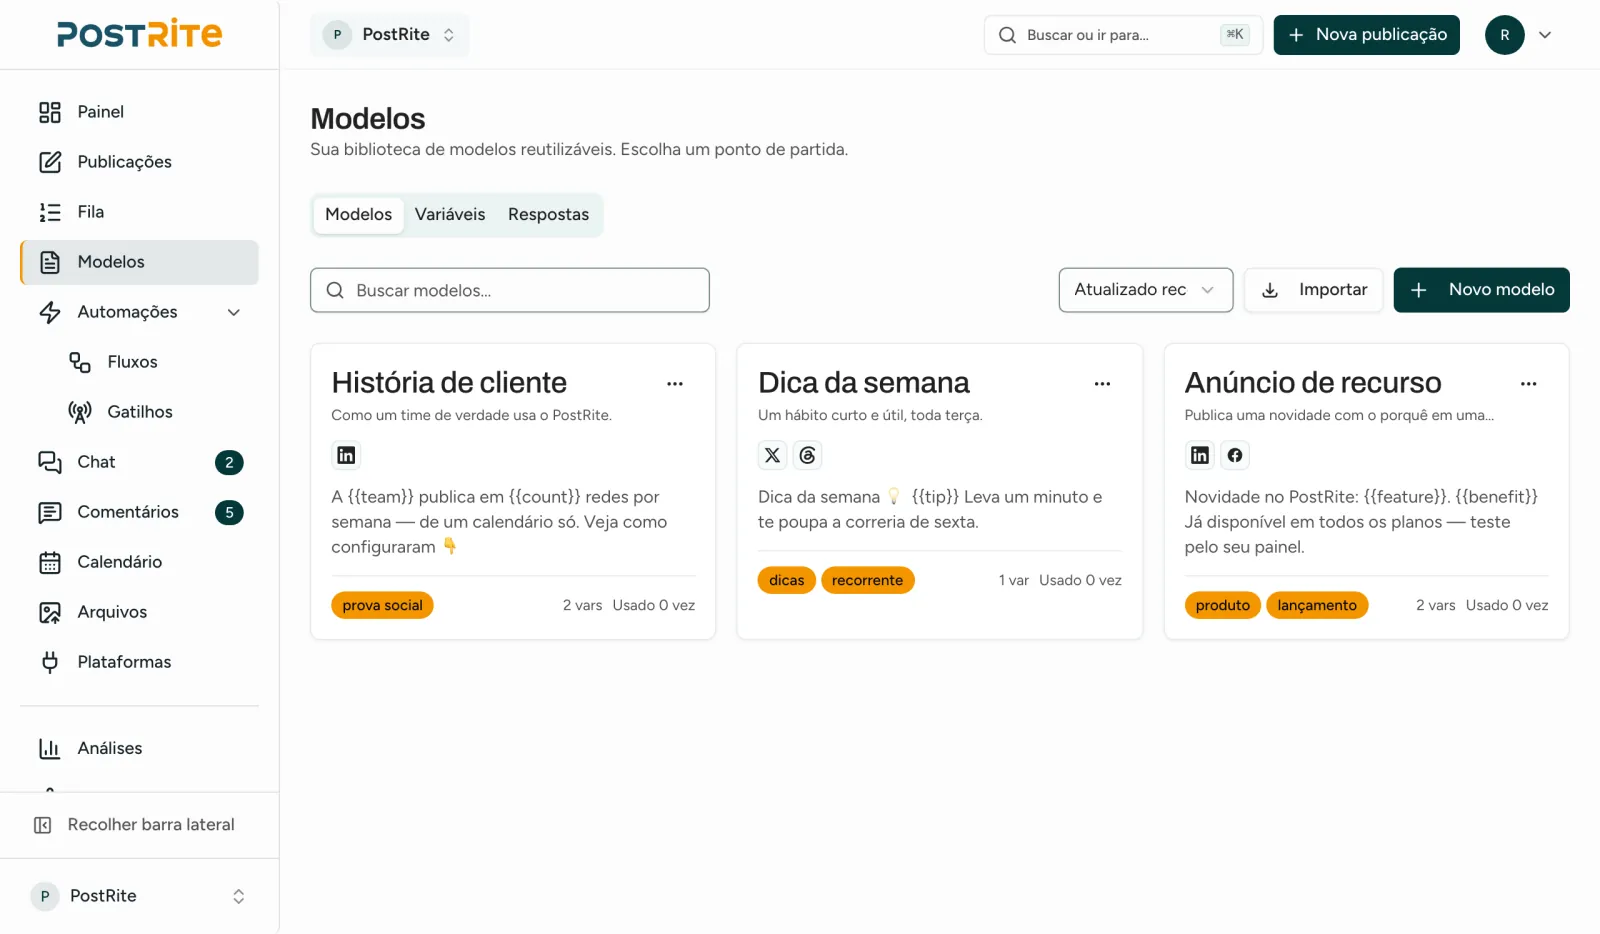Click LinkedIn icon on Anúncio de recurso card

pyautogui.click(x=1199, y=456)
